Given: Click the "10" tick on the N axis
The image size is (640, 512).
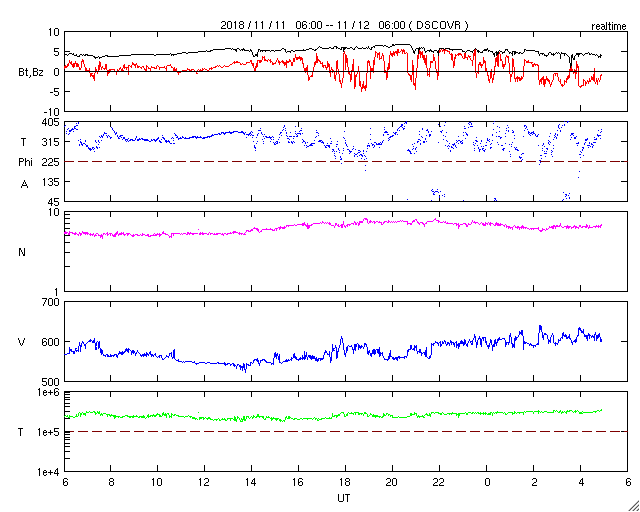Looking at the screenshot, I should pos(55,213).
